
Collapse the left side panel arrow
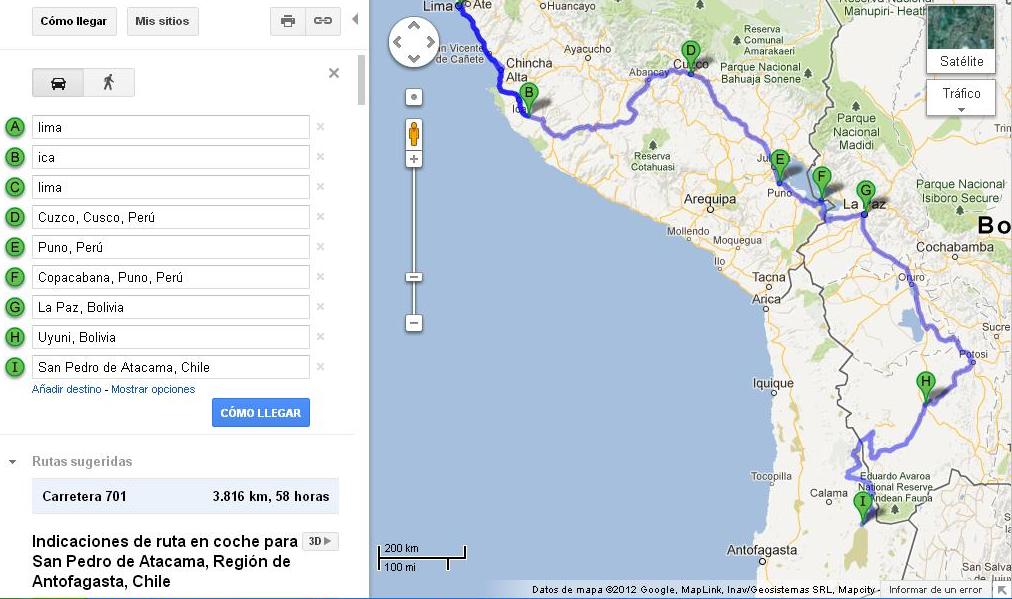pos(355,20)
